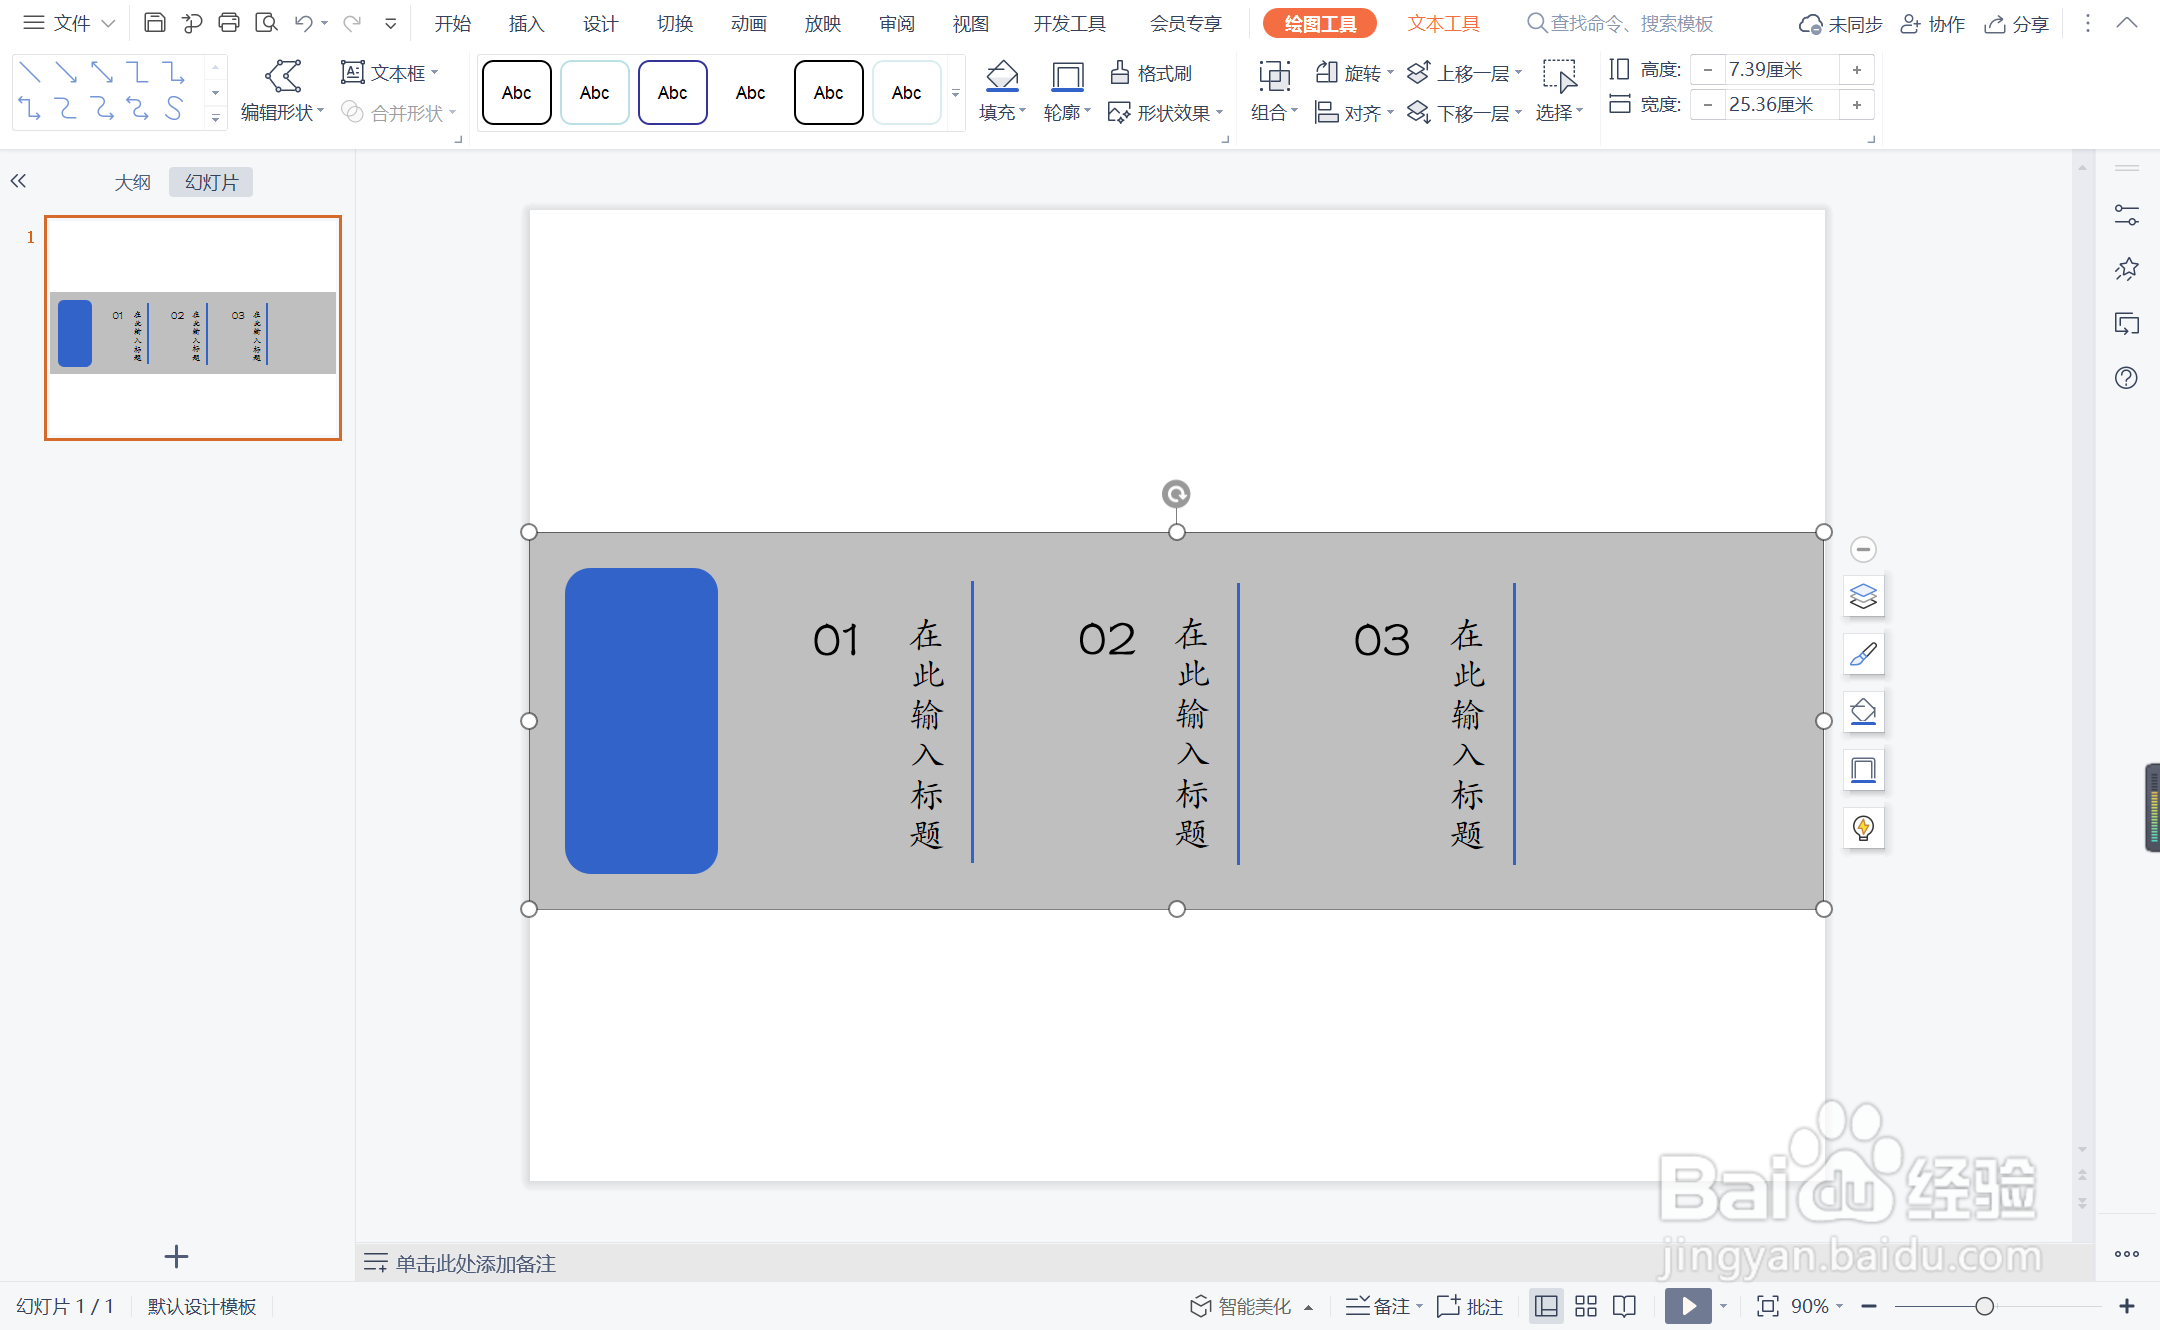Click the lightbulb suggestion floating icon
Image resolution: width=2160 pixels, height=1330 pixels.
click(1863, 828)
